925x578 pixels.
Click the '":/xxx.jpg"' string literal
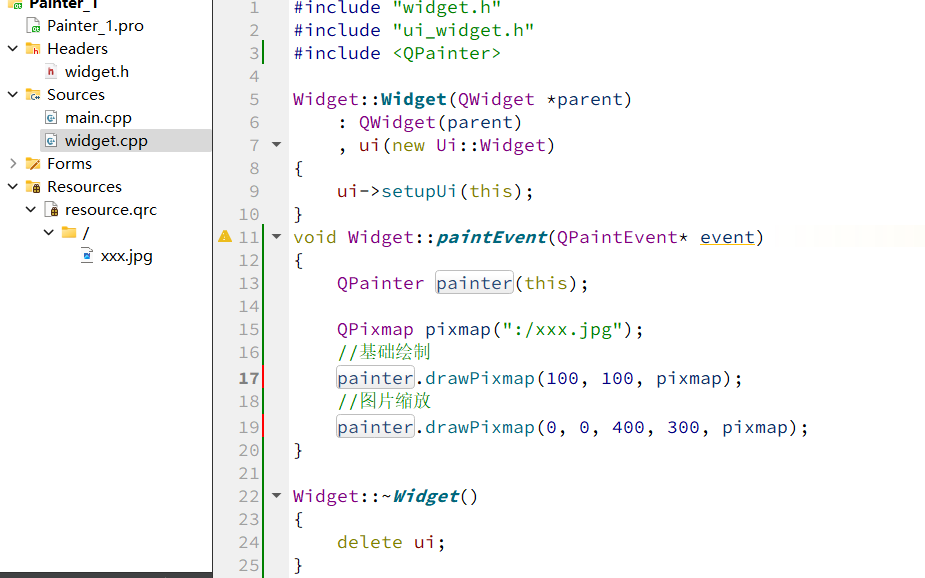[x=563, y=329]
